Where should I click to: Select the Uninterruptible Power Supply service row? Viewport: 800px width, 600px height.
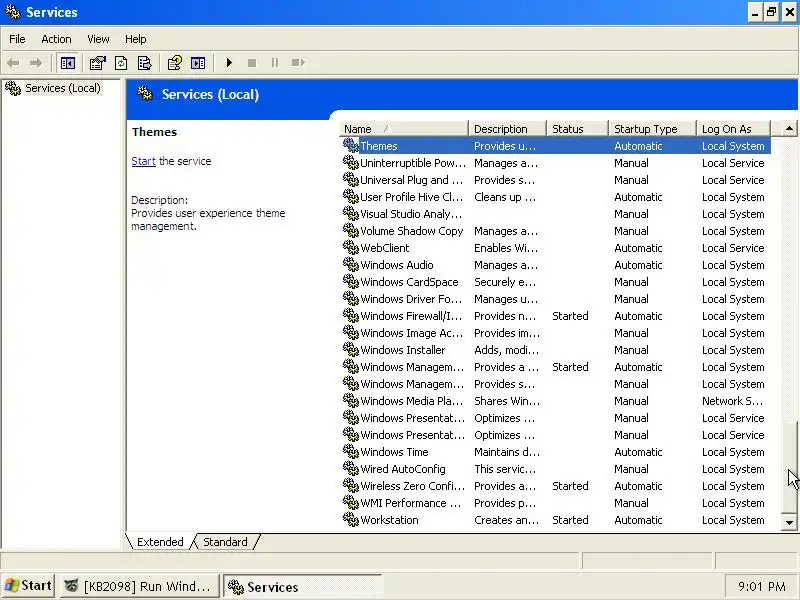(x=556, y=163)
